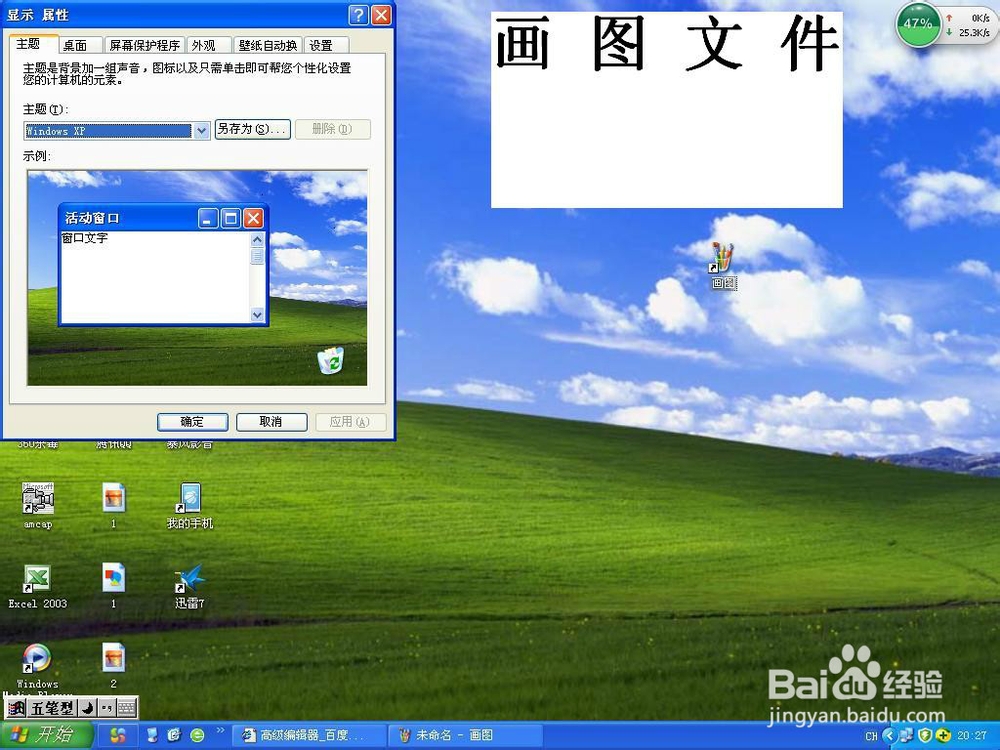Open the 主题 theme dropdown (Windows XP)

[x=117, y=131]
